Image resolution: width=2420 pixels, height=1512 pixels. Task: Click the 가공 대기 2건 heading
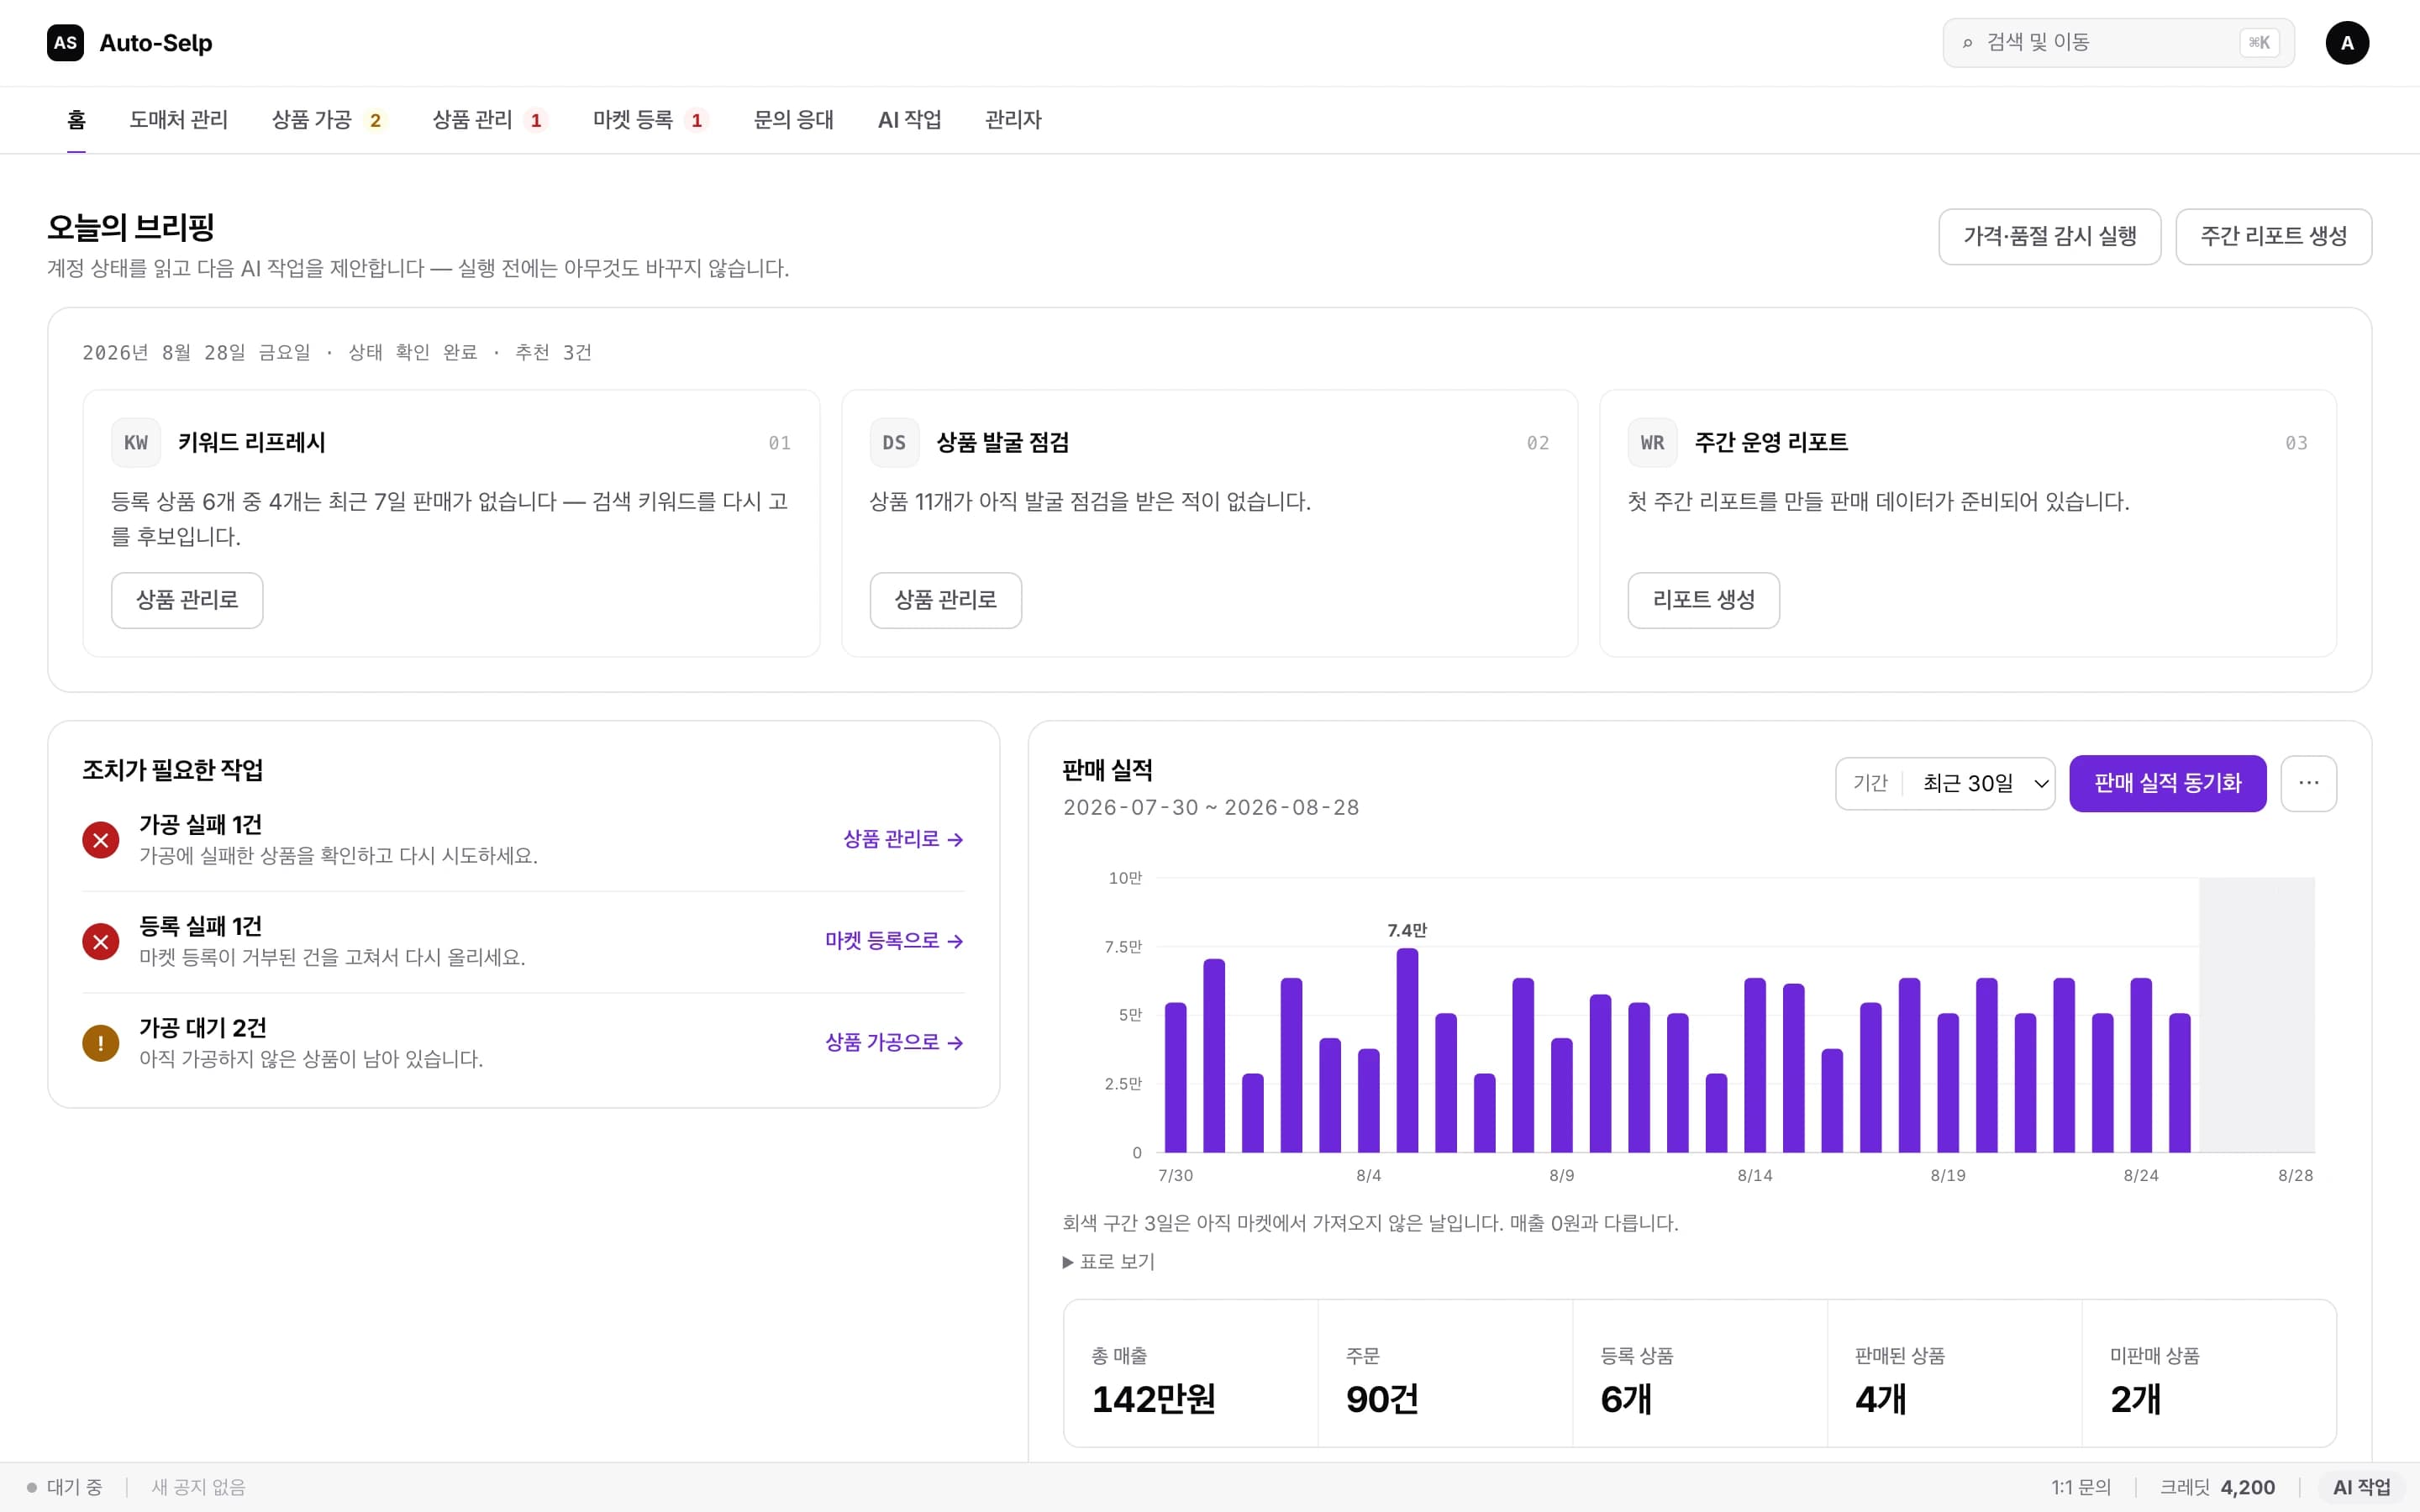coord(203,1028)
